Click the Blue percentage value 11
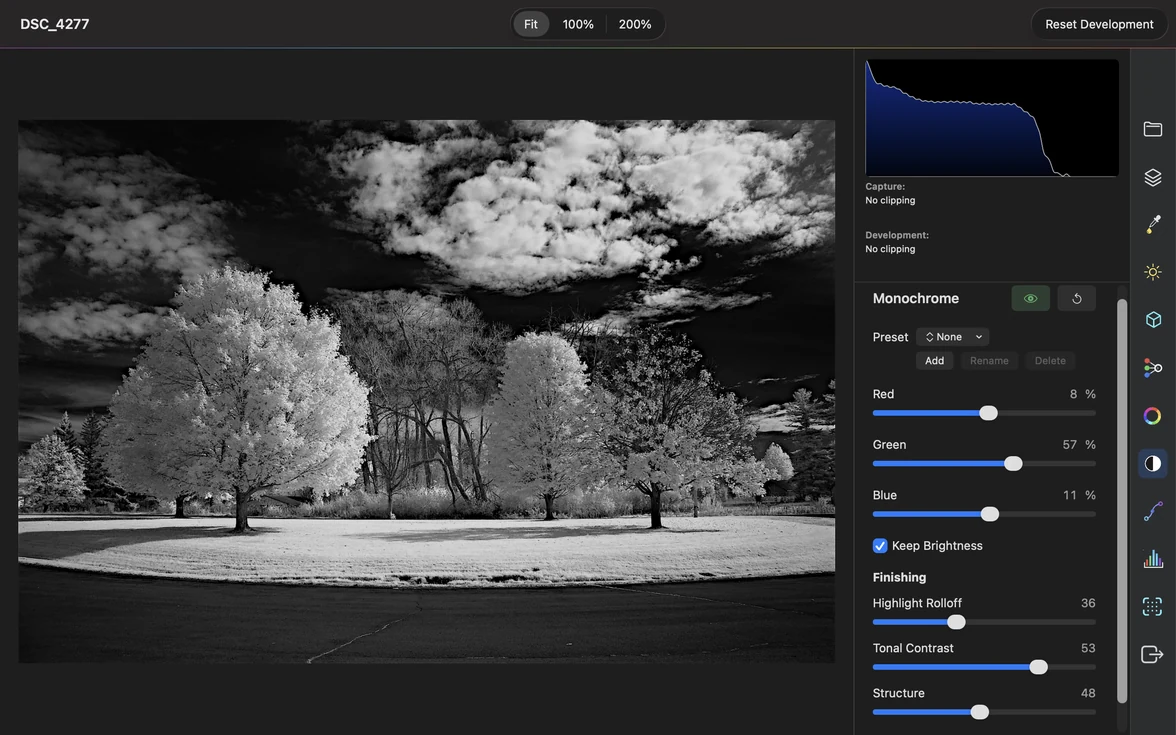The width and height of the screenshot is (1176, 735). tap(1070, 495)
